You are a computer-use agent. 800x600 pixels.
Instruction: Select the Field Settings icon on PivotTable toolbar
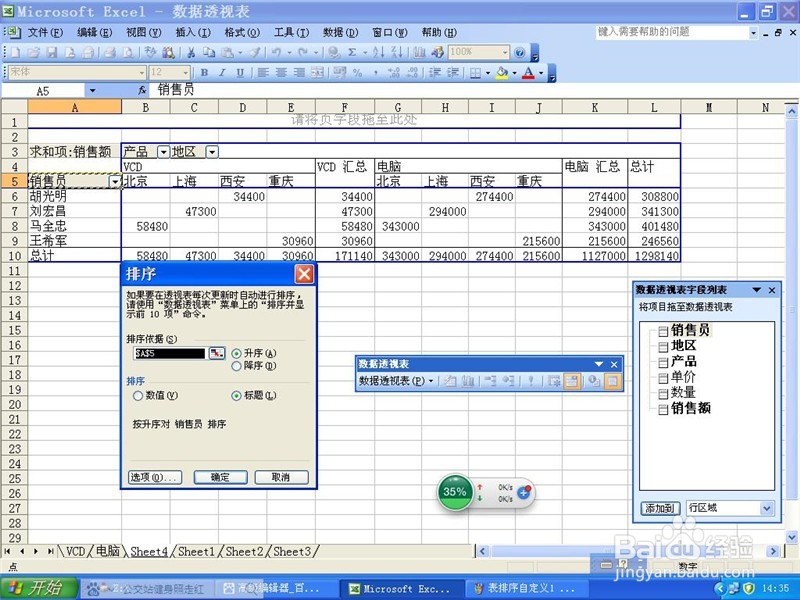(571, 380)
